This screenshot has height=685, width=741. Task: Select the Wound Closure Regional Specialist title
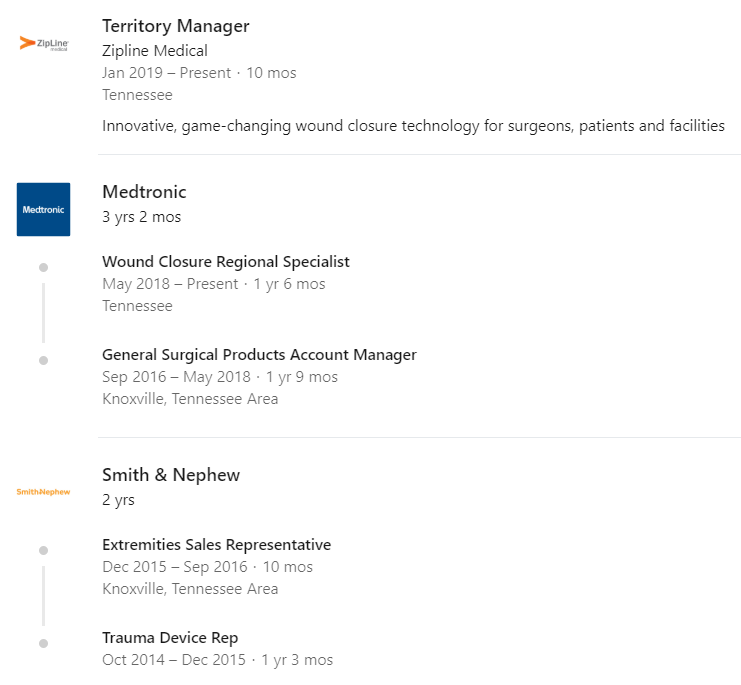click(226, 262)
